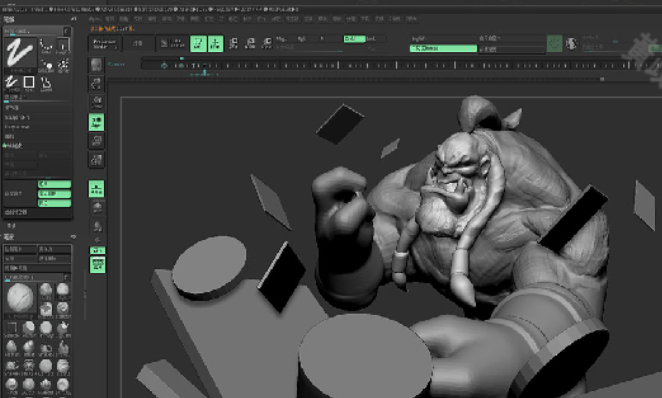Choose the DragRect stroke icon with border
The height and width of the screenshot is (398, 662).
coord(63,46)
